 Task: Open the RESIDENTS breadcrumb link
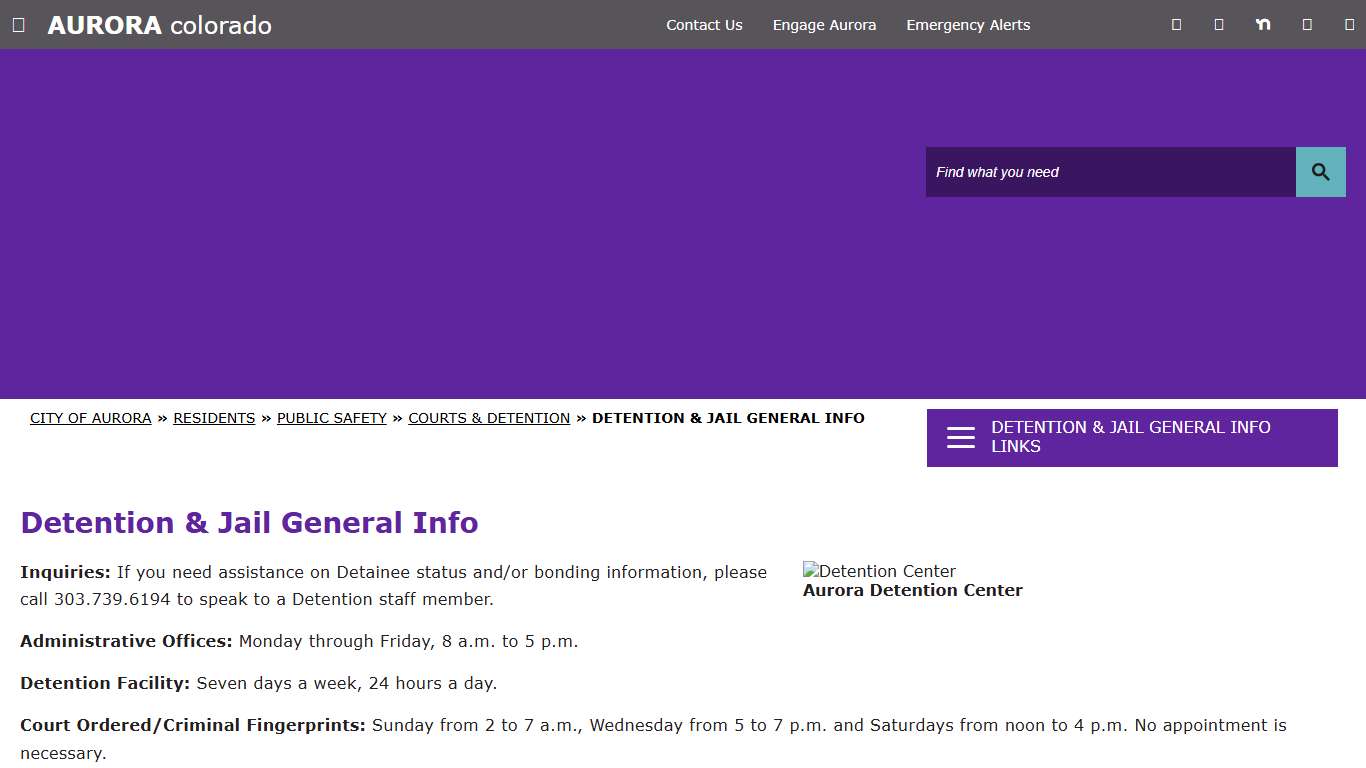214,418
